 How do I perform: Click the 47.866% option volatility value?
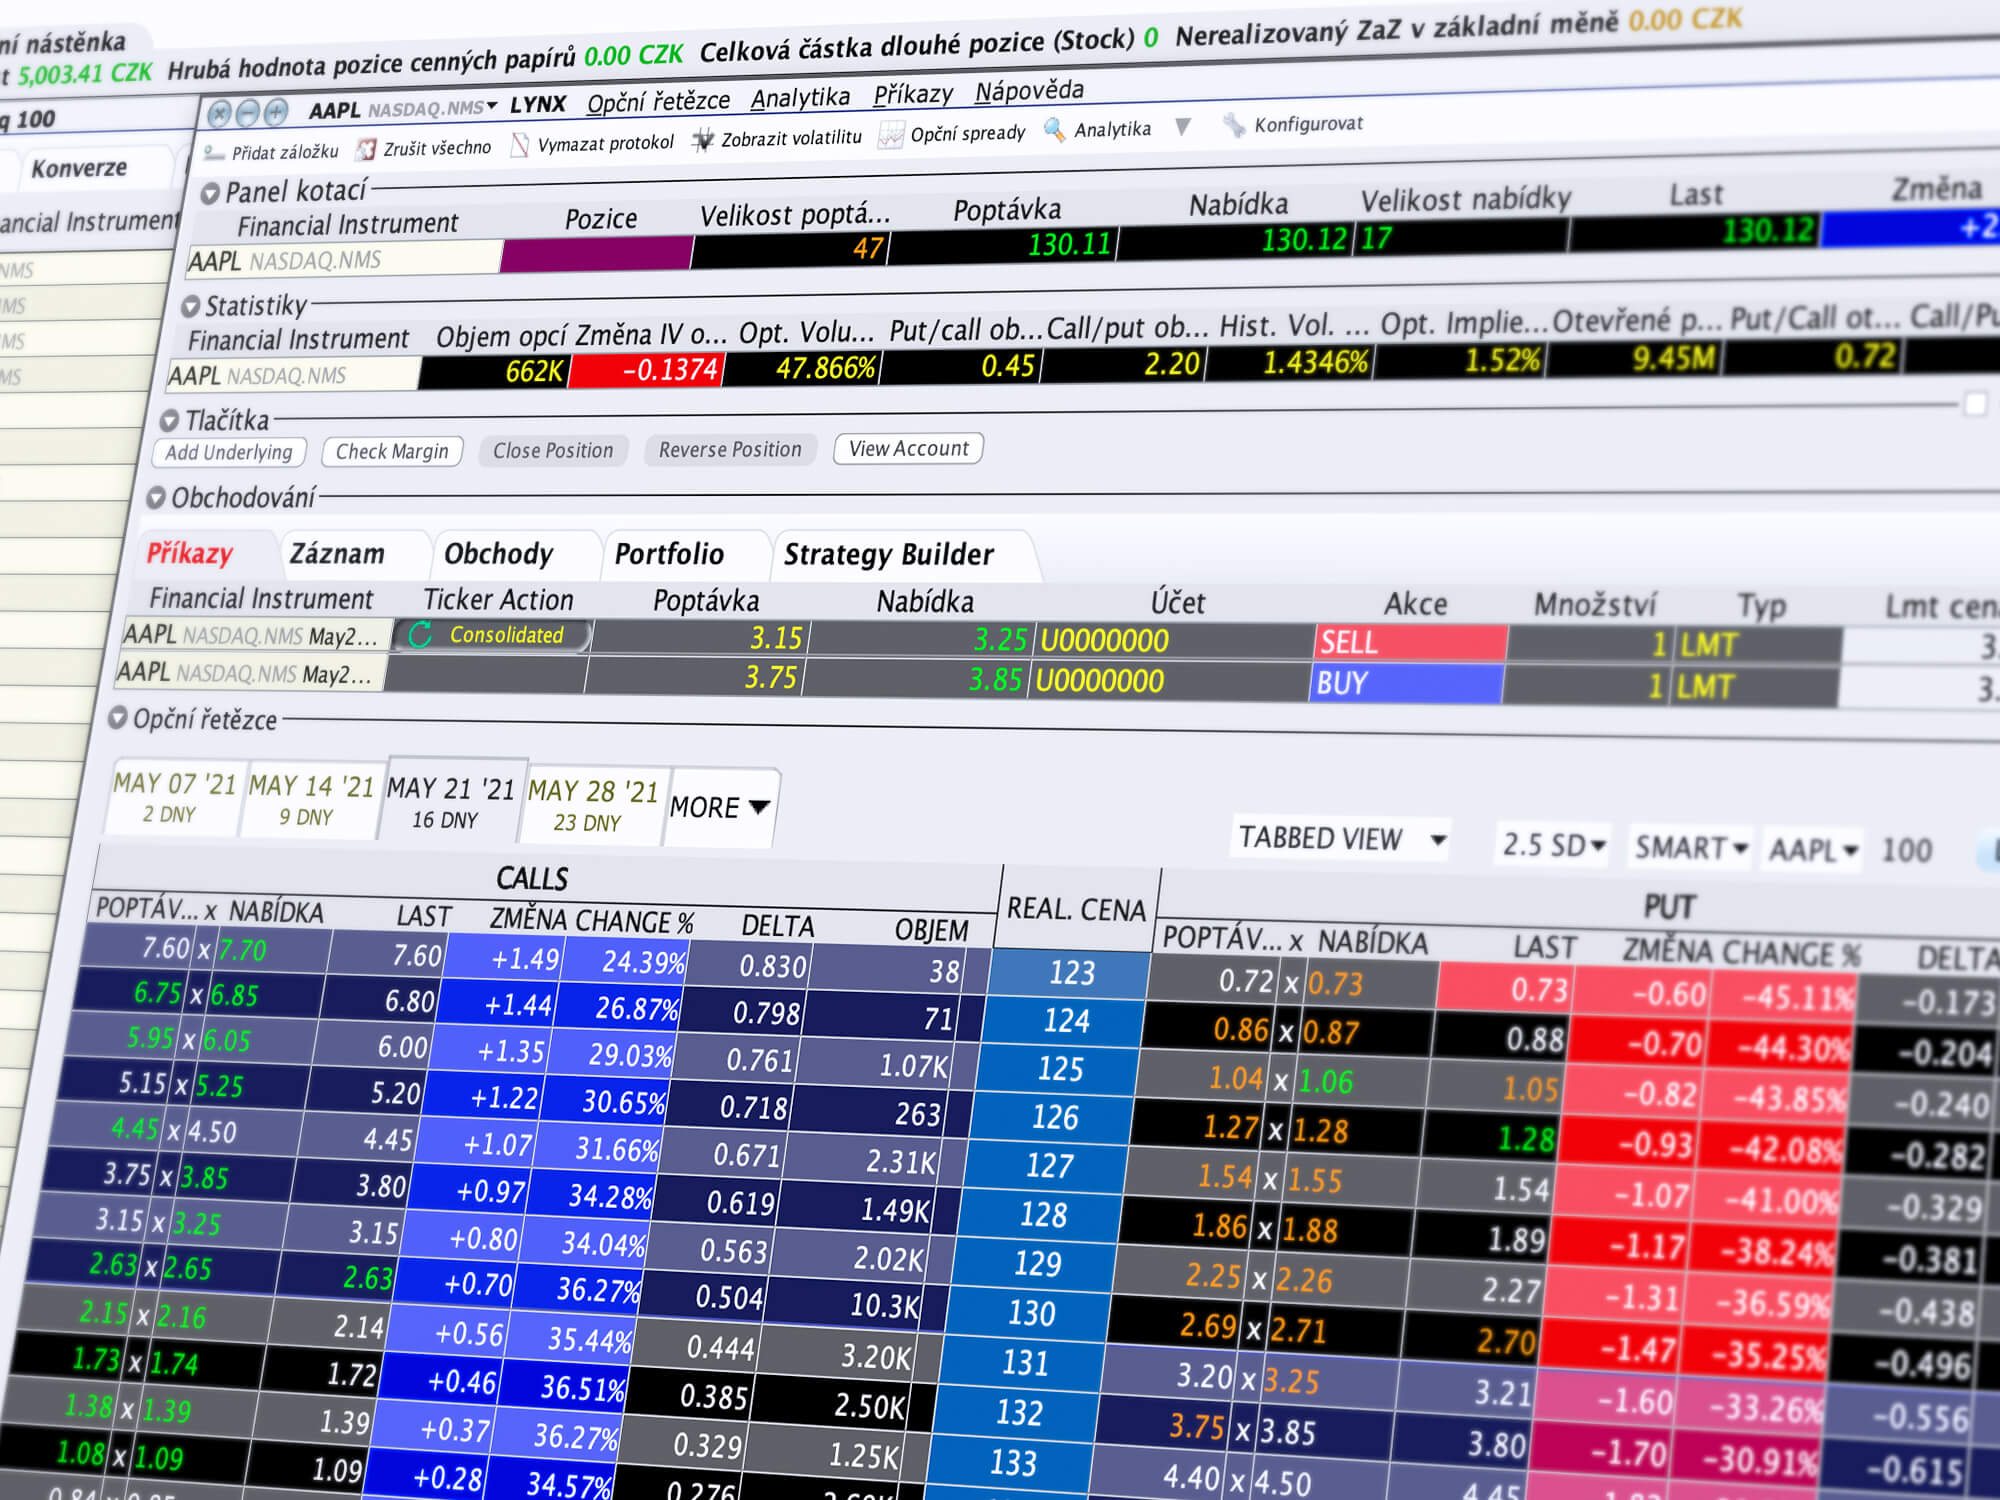803,368
